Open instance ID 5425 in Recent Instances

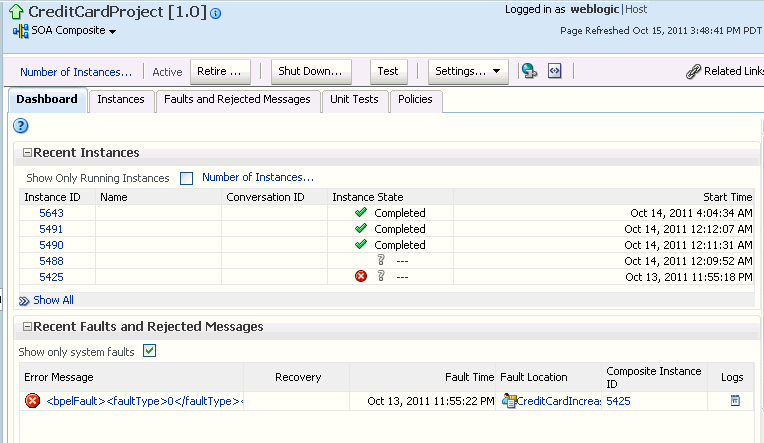(51, 277)
